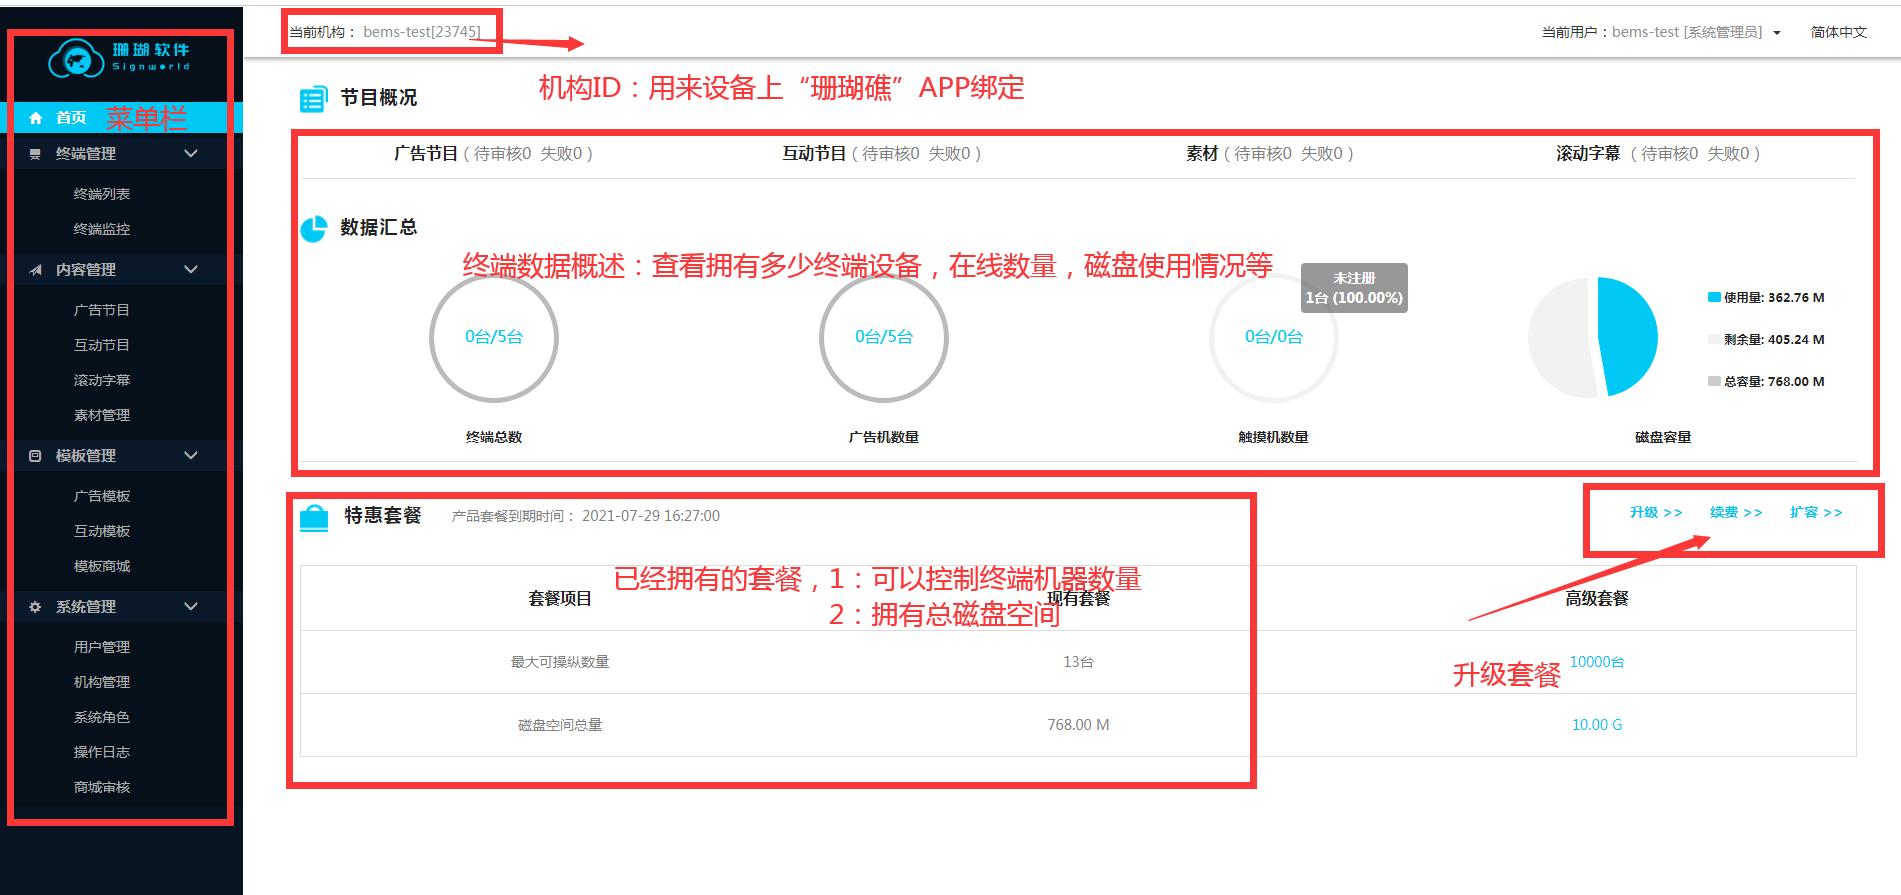Open 商城审核 in the sidebar
The image size is (1901, 895).
click(102, 787)
